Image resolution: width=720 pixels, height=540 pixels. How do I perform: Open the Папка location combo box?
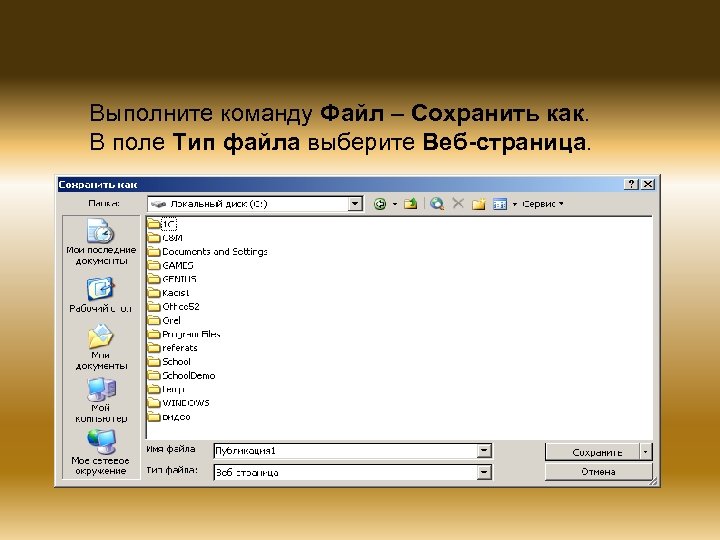pyautogui.click(x=255, y=204)
